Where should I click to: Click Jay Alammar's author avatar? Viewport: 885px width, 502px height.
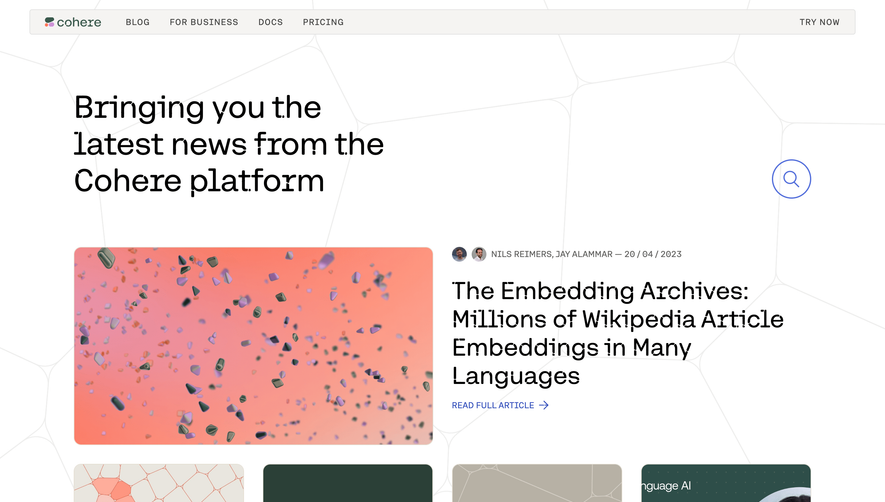(x=479, y=254)
